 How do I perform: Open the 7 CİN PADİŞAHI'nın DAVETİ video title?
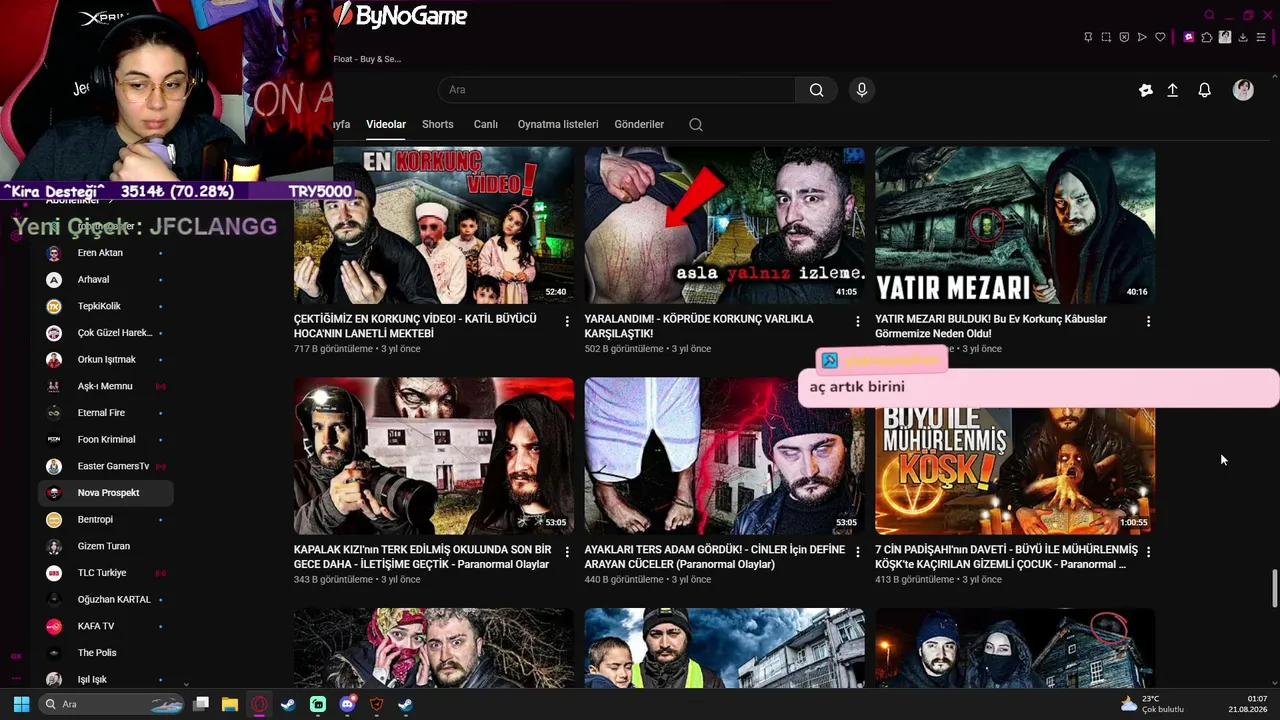(x=1007, y=557)
